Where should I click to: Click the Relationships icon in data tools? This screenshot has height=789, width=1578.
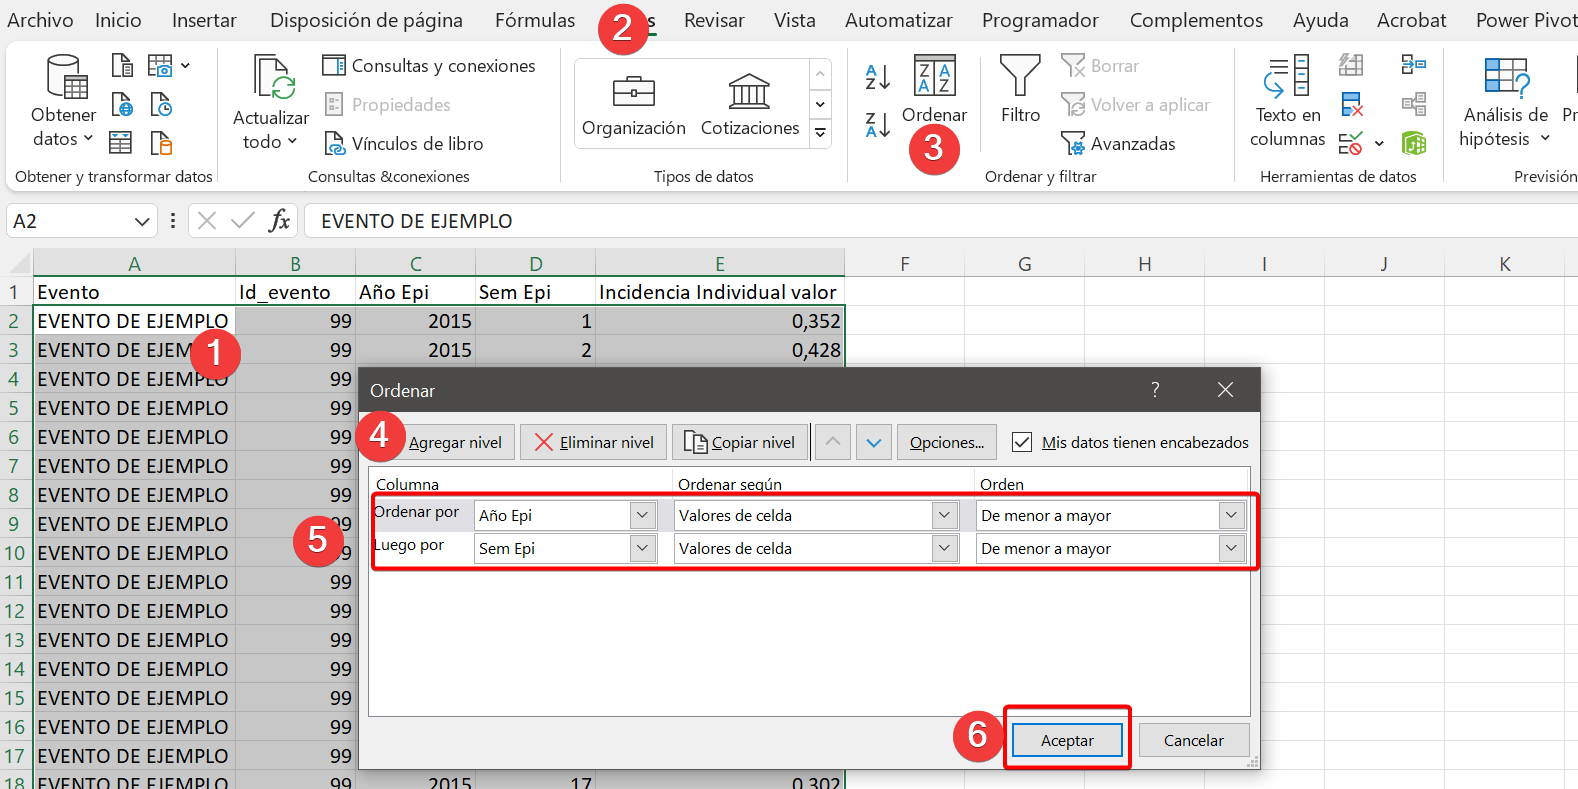click(x=1414, y=104)
